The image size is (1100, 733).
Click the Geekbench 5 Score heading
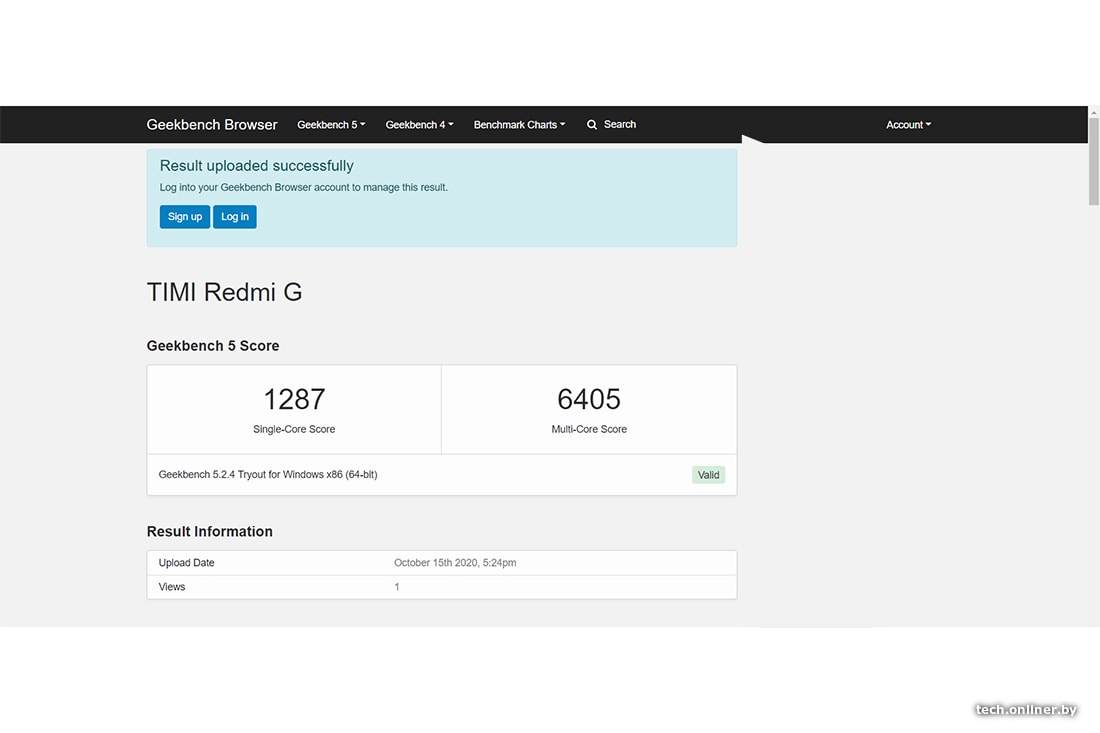(x=213, y=346)
